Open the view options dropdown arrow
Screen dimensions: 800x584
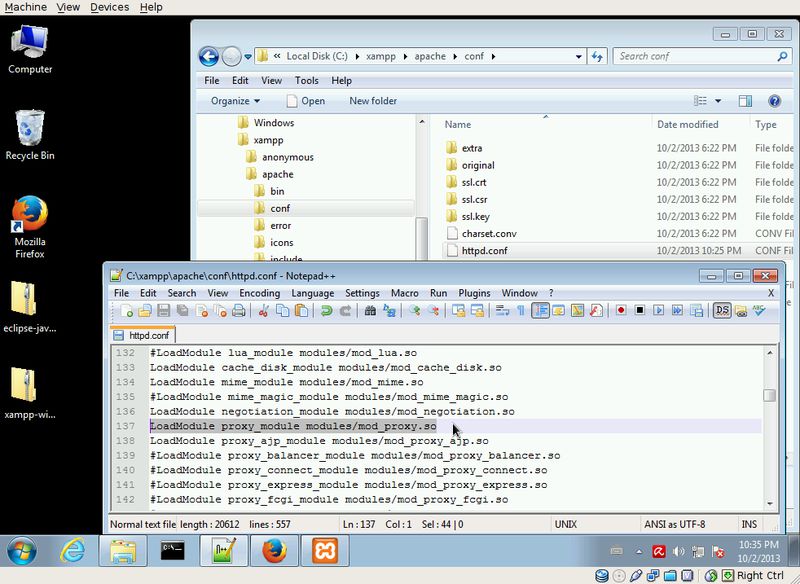point(718,101)
